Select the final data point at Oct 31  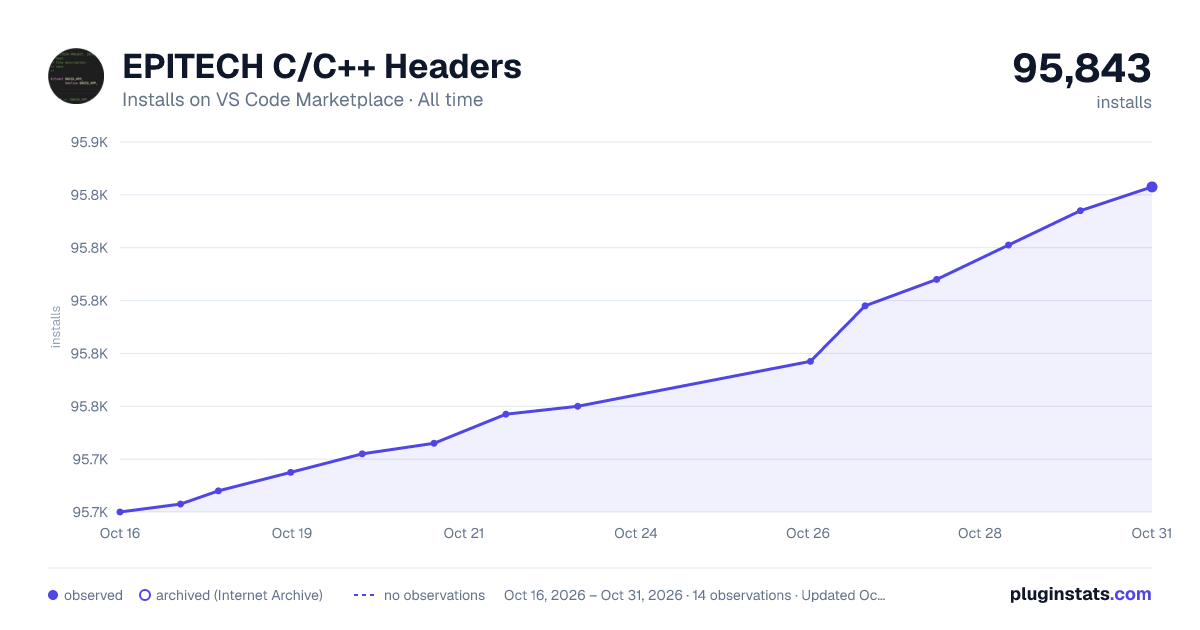point(1152,187)
